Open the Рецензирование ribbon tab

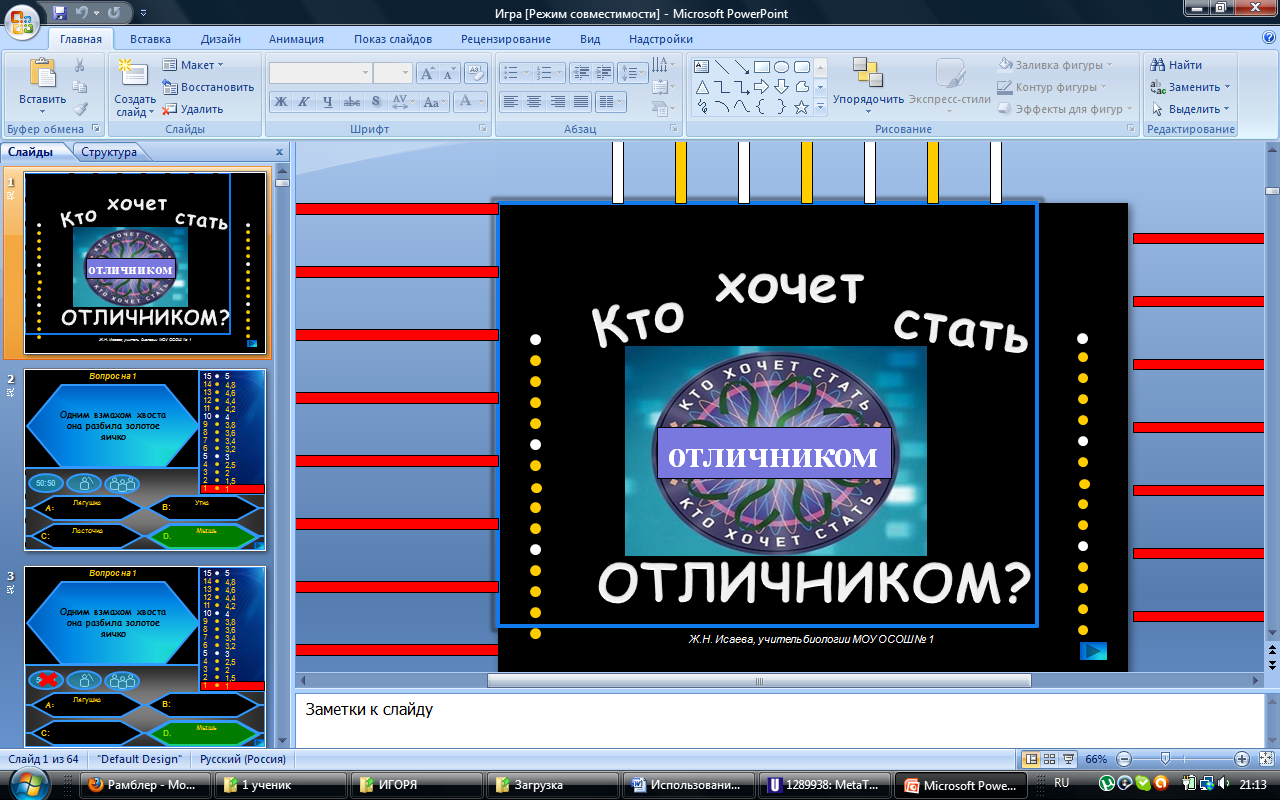[505, 39]
